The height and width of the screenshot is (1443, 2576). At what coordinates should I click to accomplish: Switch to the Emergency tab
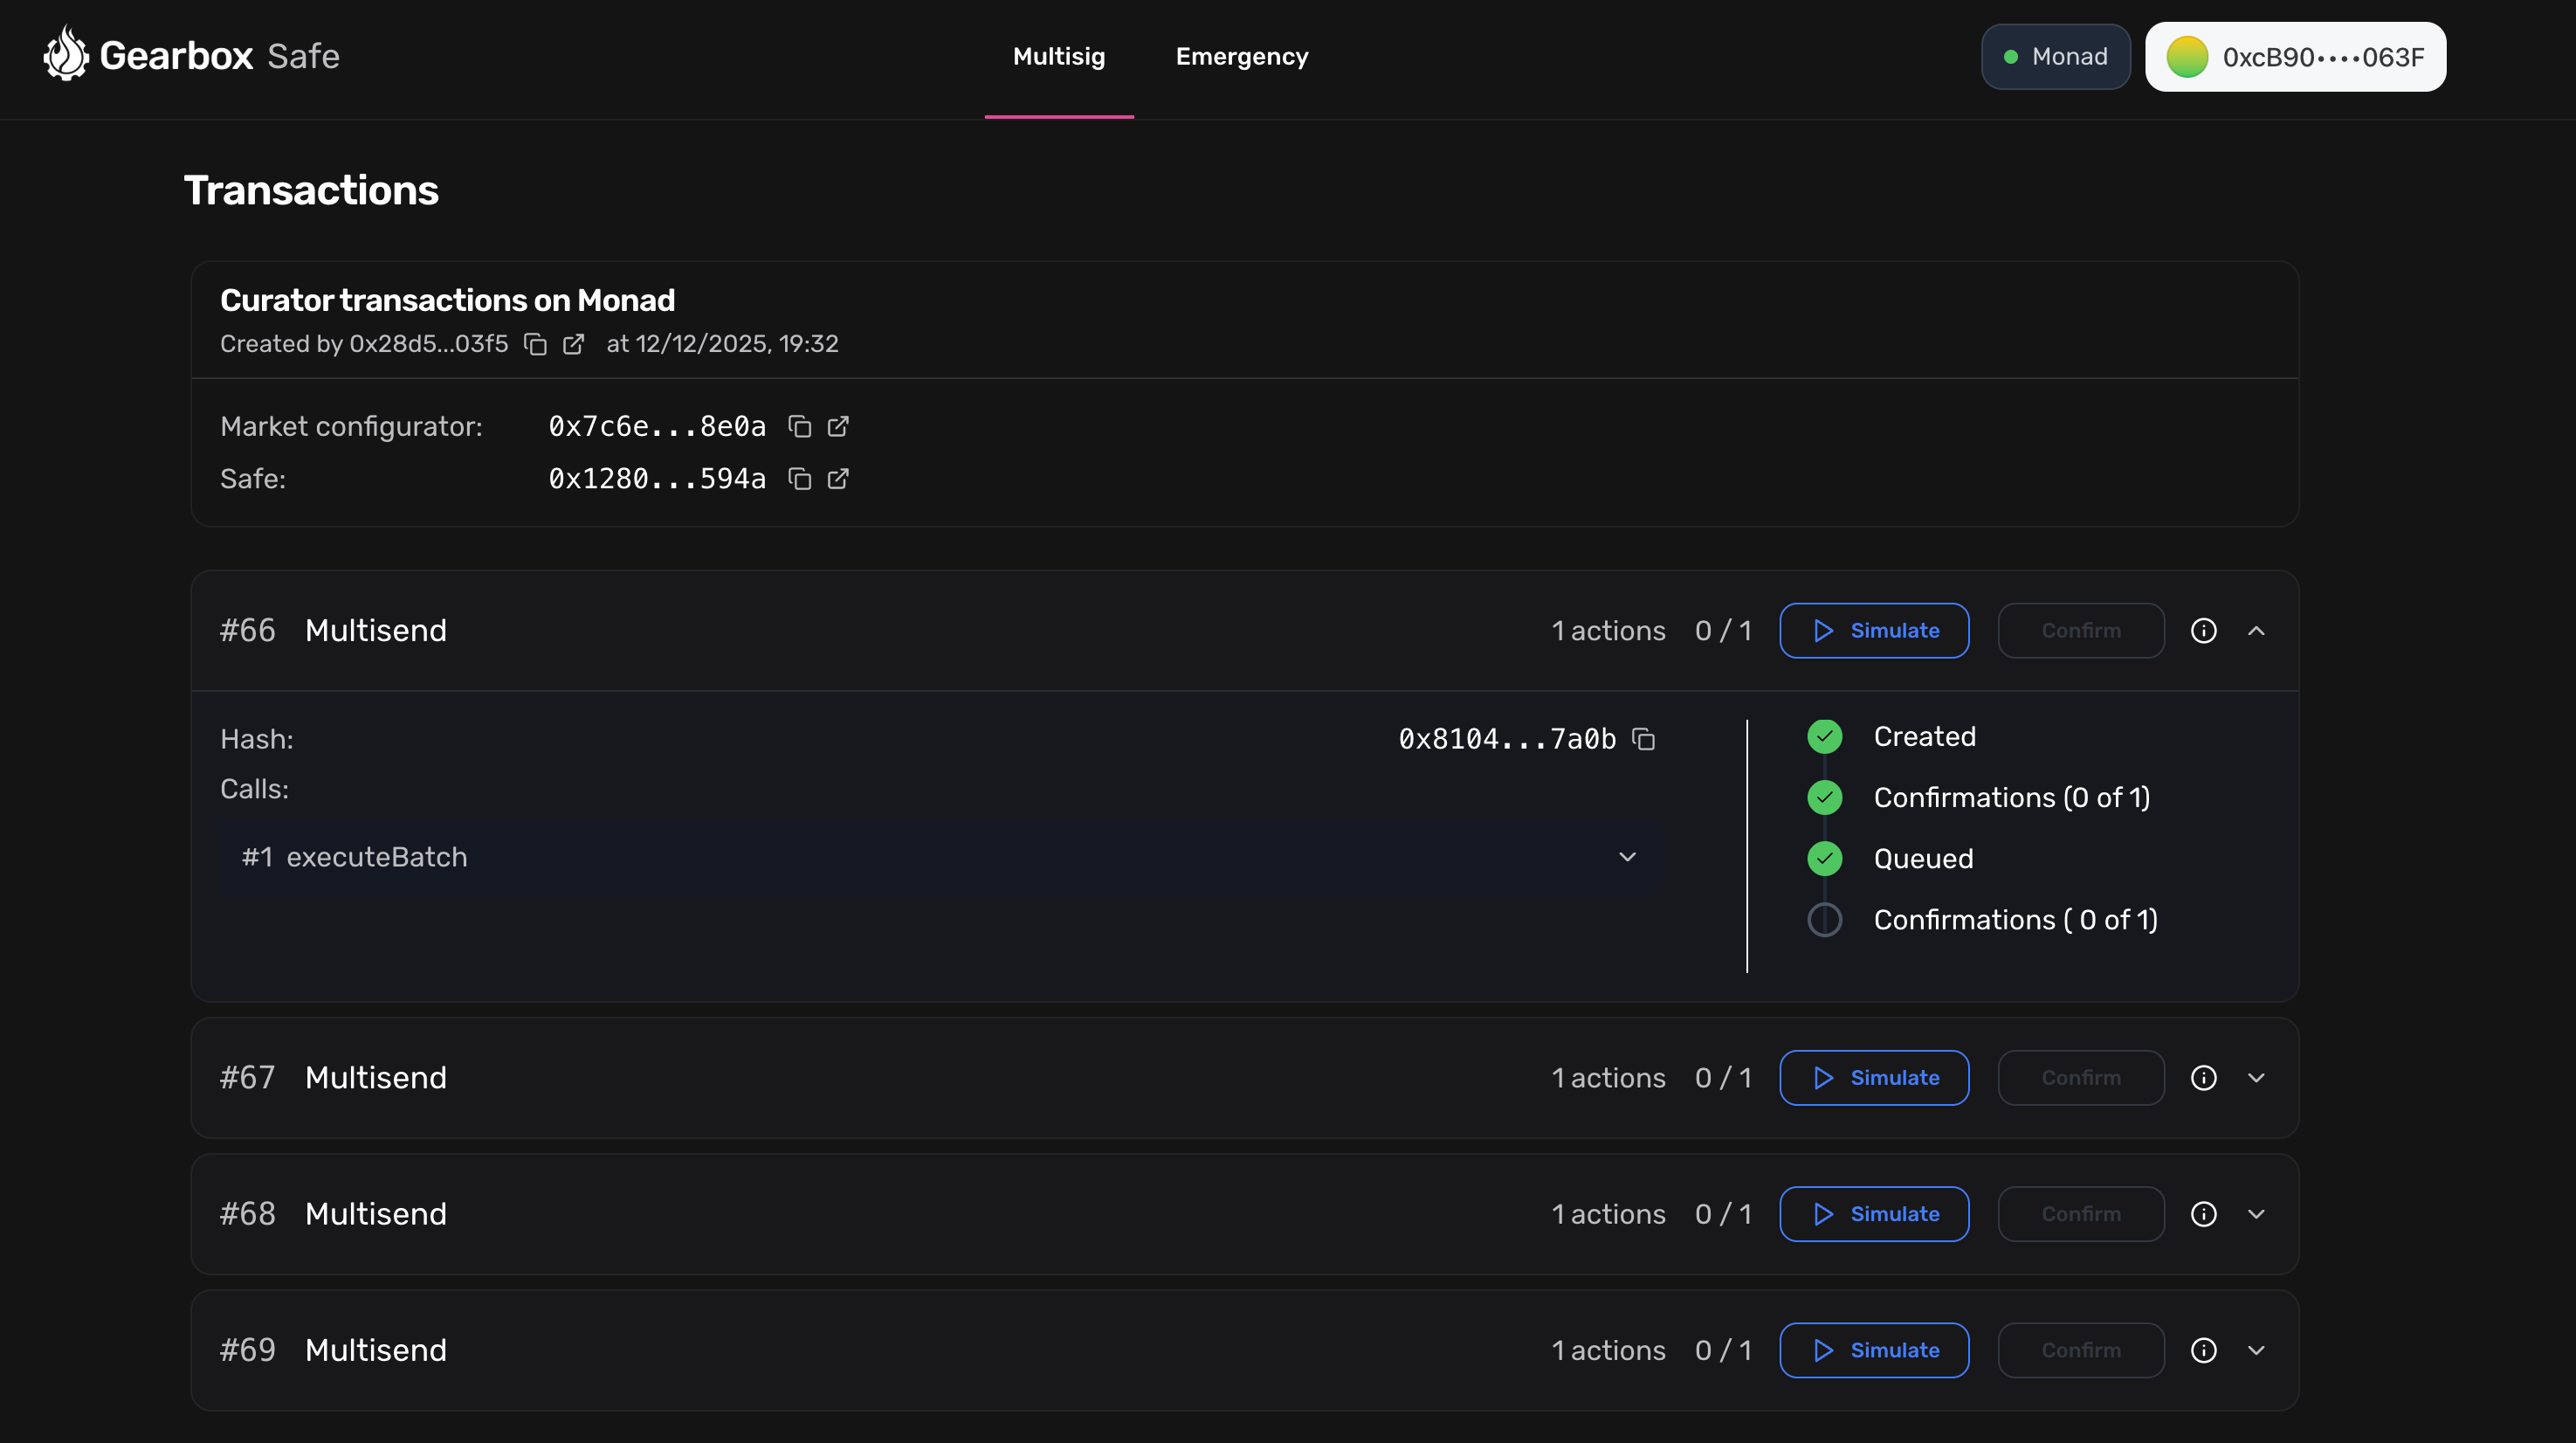(x=1241, y=57)
